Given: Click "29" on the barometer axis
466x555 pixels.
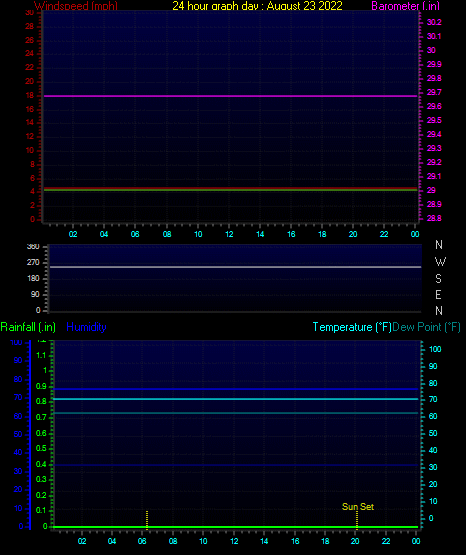Looking at the screenshot, I should pos(431,190).
